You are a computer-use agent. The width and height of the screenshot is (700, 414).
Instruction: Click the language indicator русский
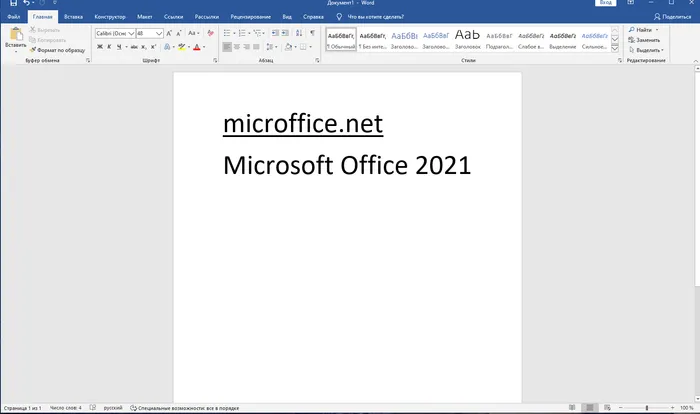click(113, 408)
